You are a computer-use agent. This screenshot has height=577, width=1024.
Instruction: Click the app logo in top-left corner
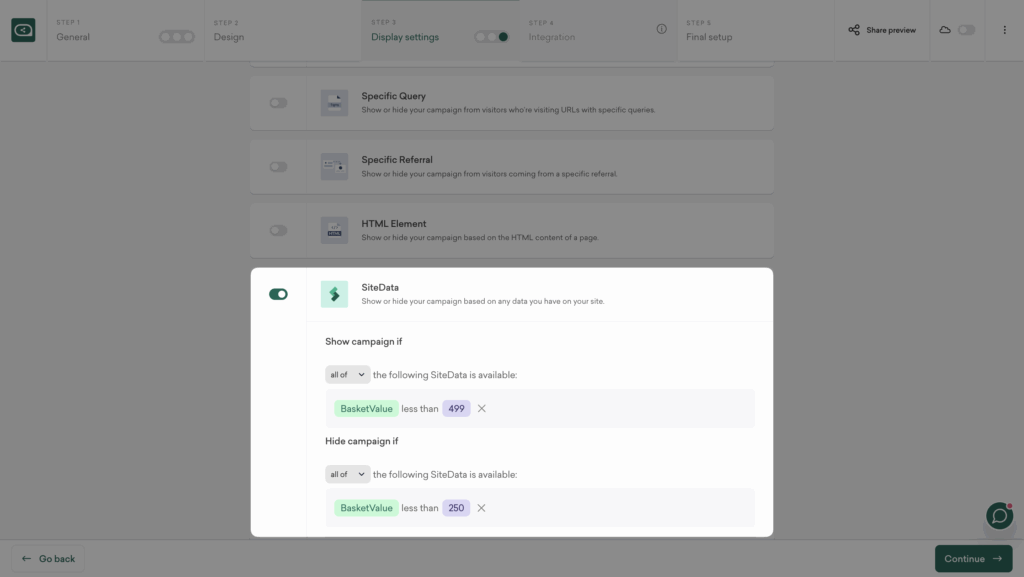click(23, 30)
